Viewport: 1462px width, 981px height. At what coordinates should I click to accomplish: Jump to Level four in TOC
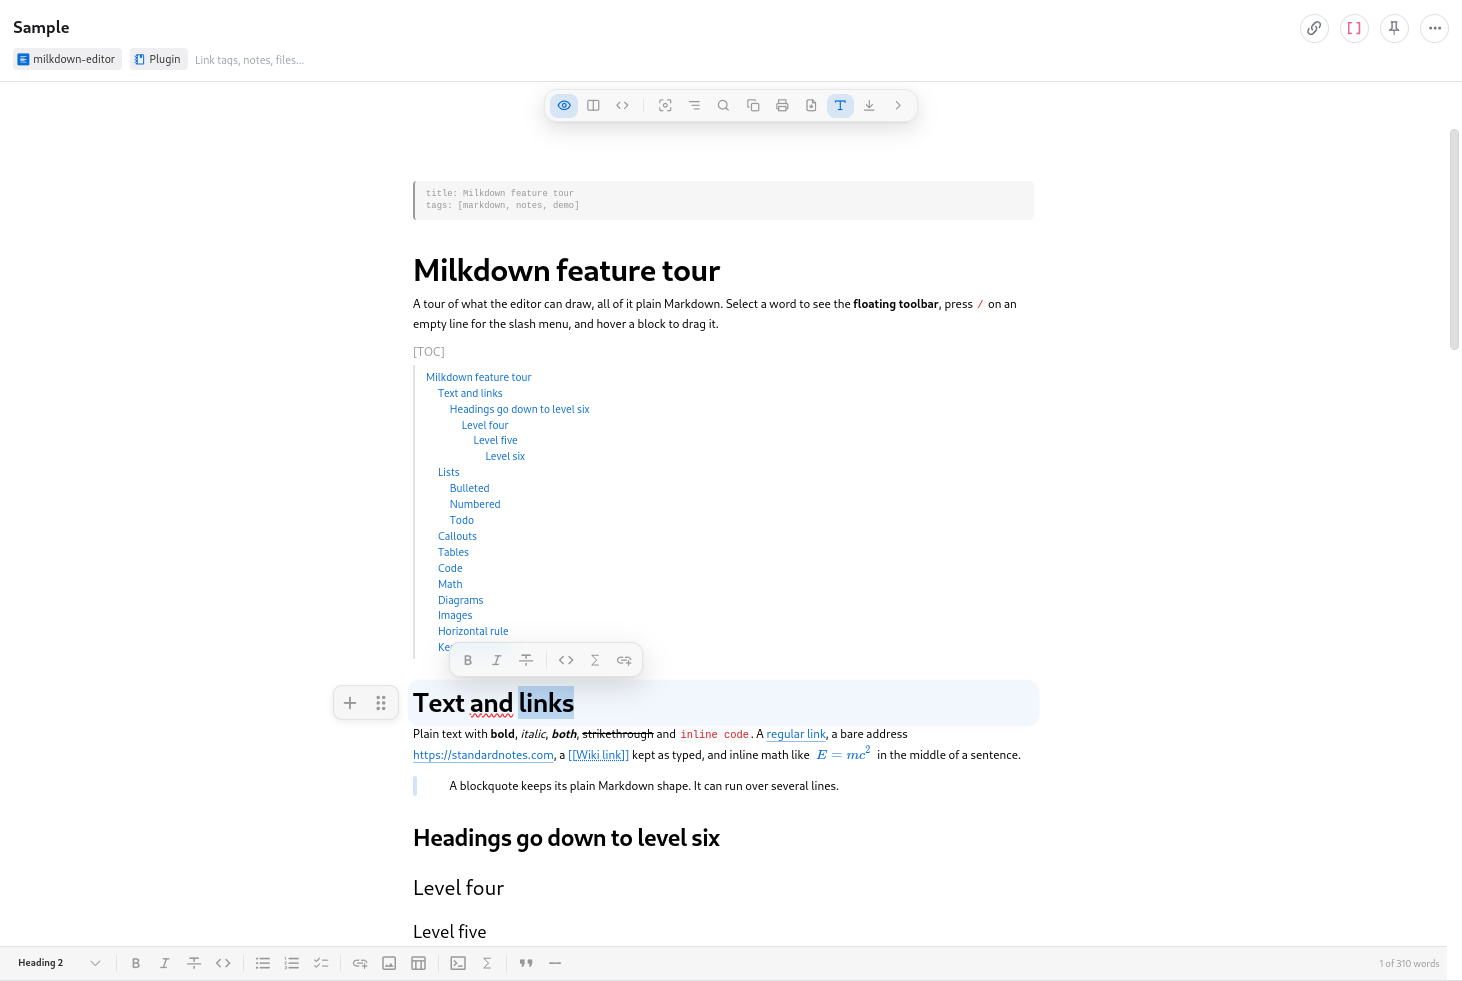pos(485,425)
